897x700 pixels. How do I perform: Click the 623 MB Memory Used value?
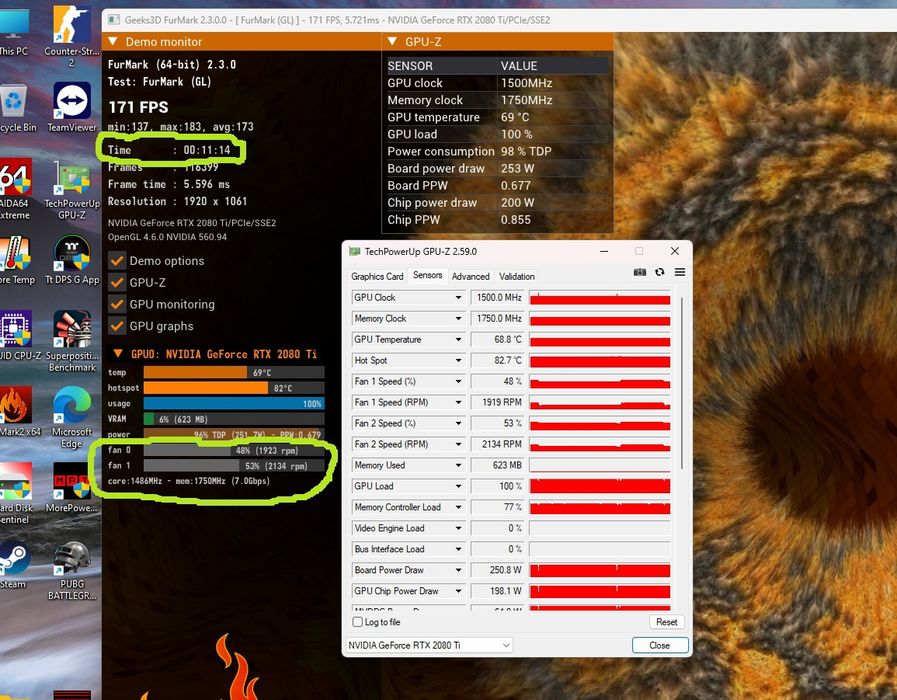(x=497, y=466)
